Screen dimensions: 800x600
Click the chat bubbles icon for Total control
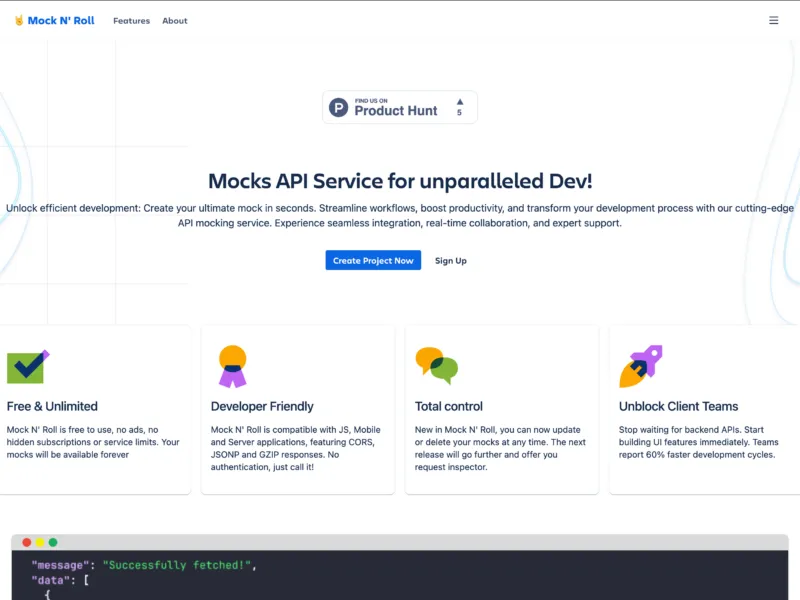pos(436,366)
